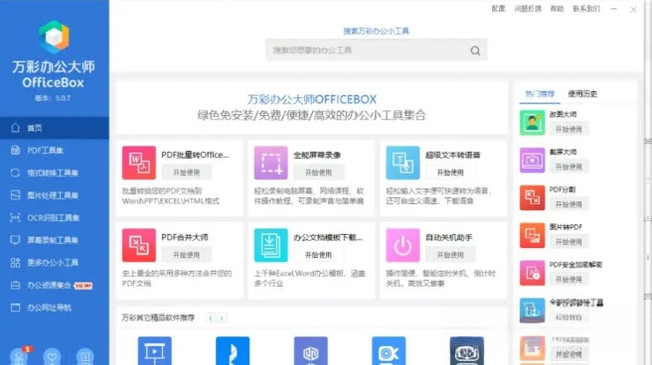Select 更多办公小工具 in the sidebar
This screenshot has width=652, height=365.
coord(54,263)
